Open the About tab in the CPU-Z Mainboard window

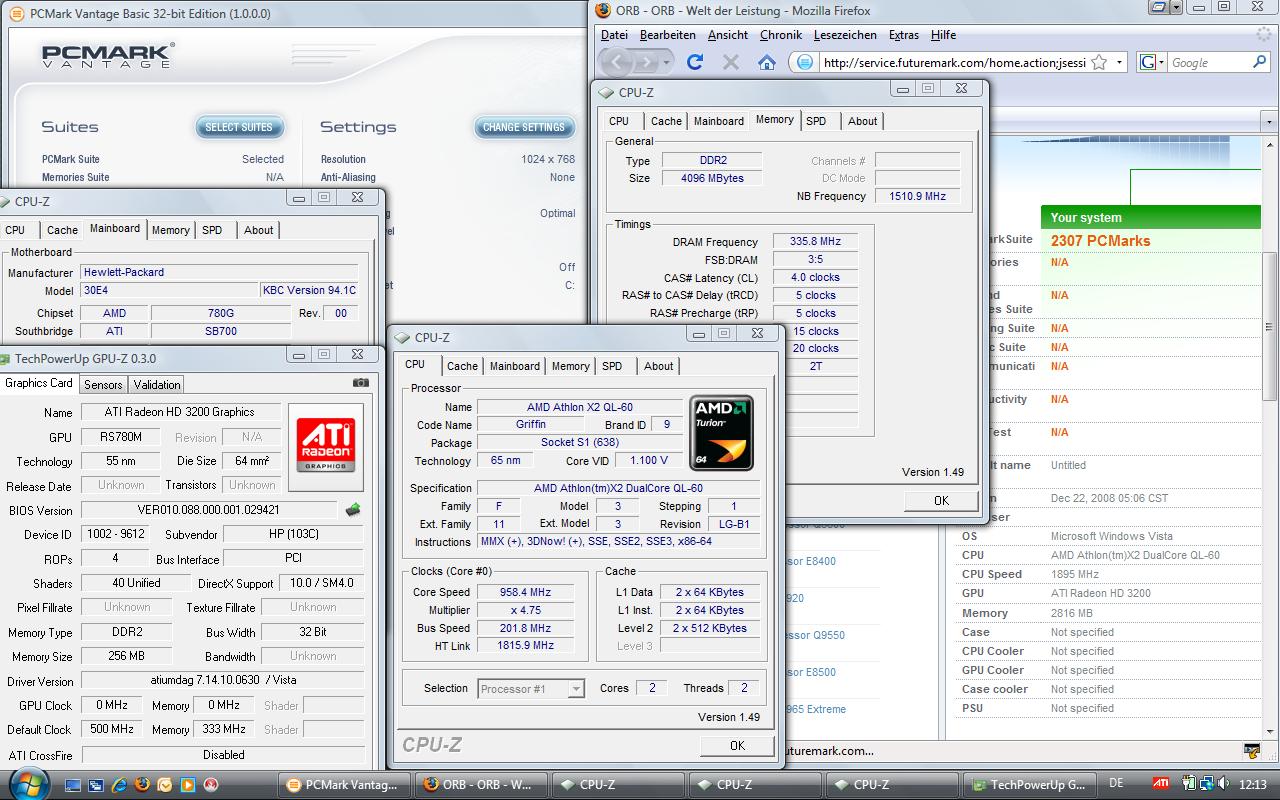click(x=258, y=230)
